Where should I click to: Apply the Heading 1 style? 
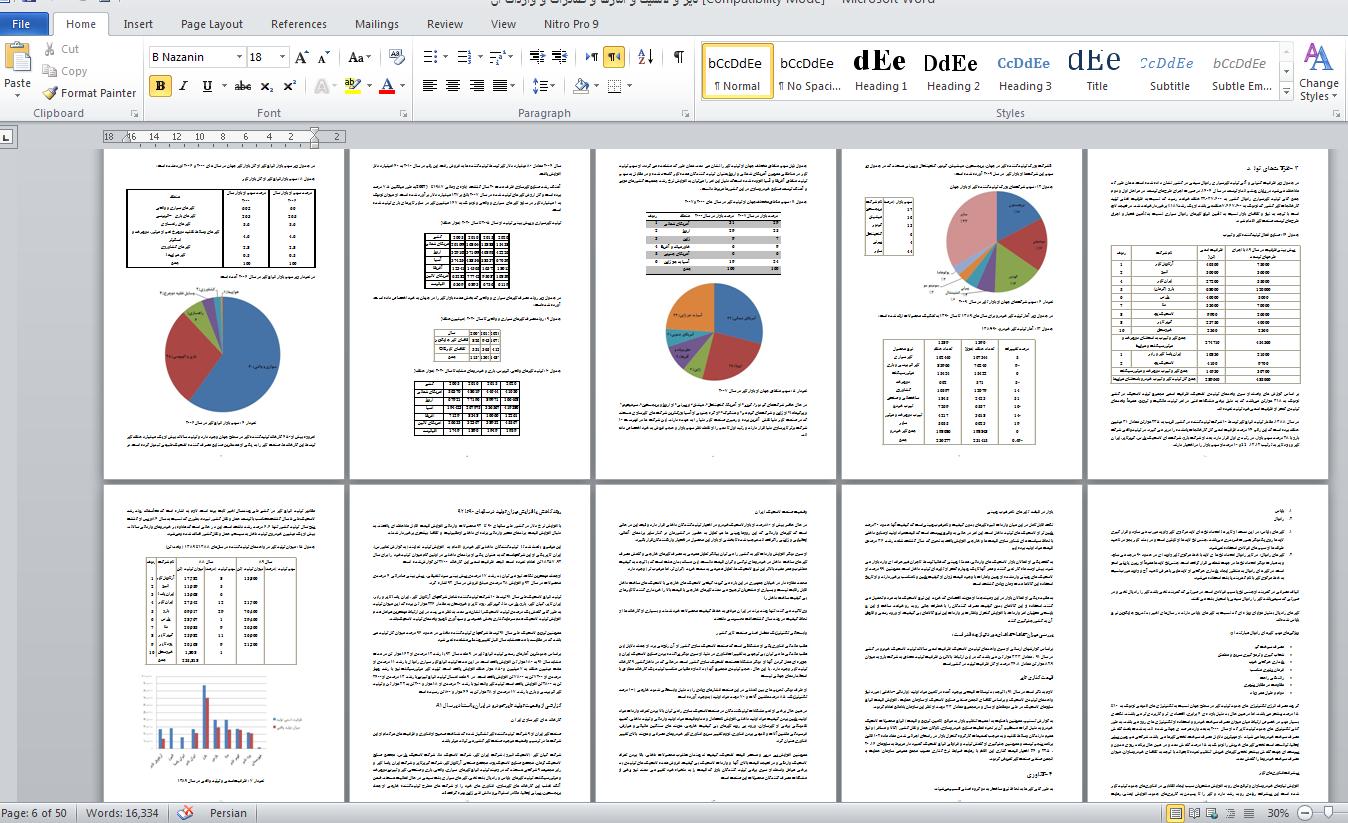click(x=880, y=71)
